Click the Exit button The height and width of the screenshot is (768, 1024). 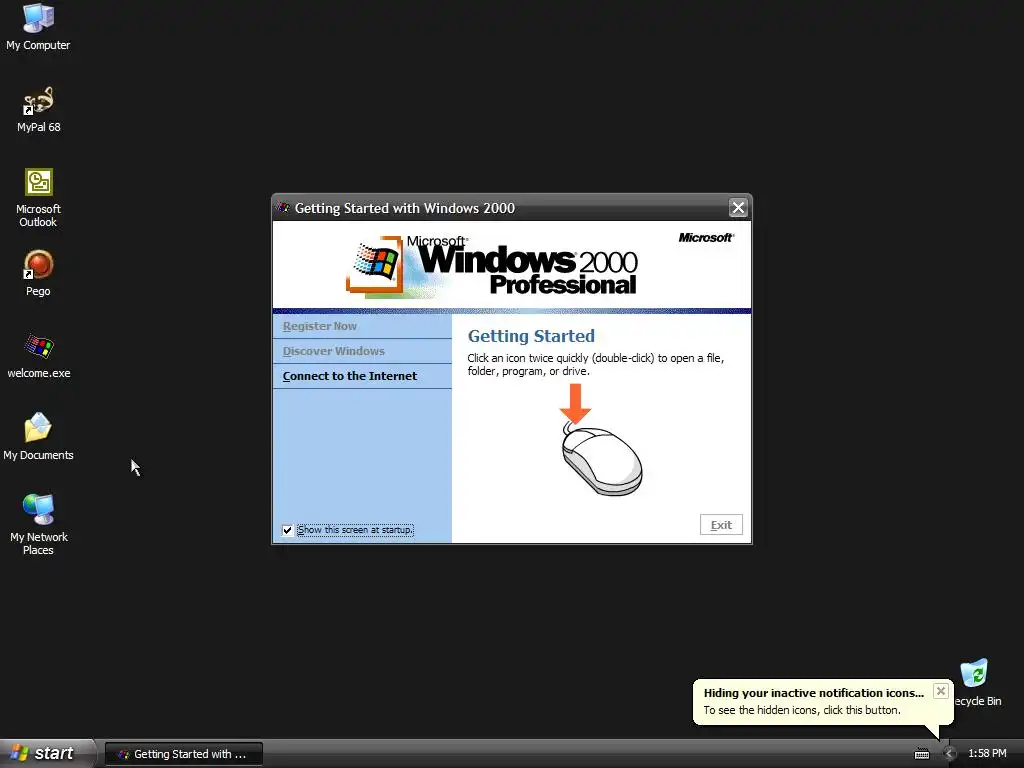721,524
